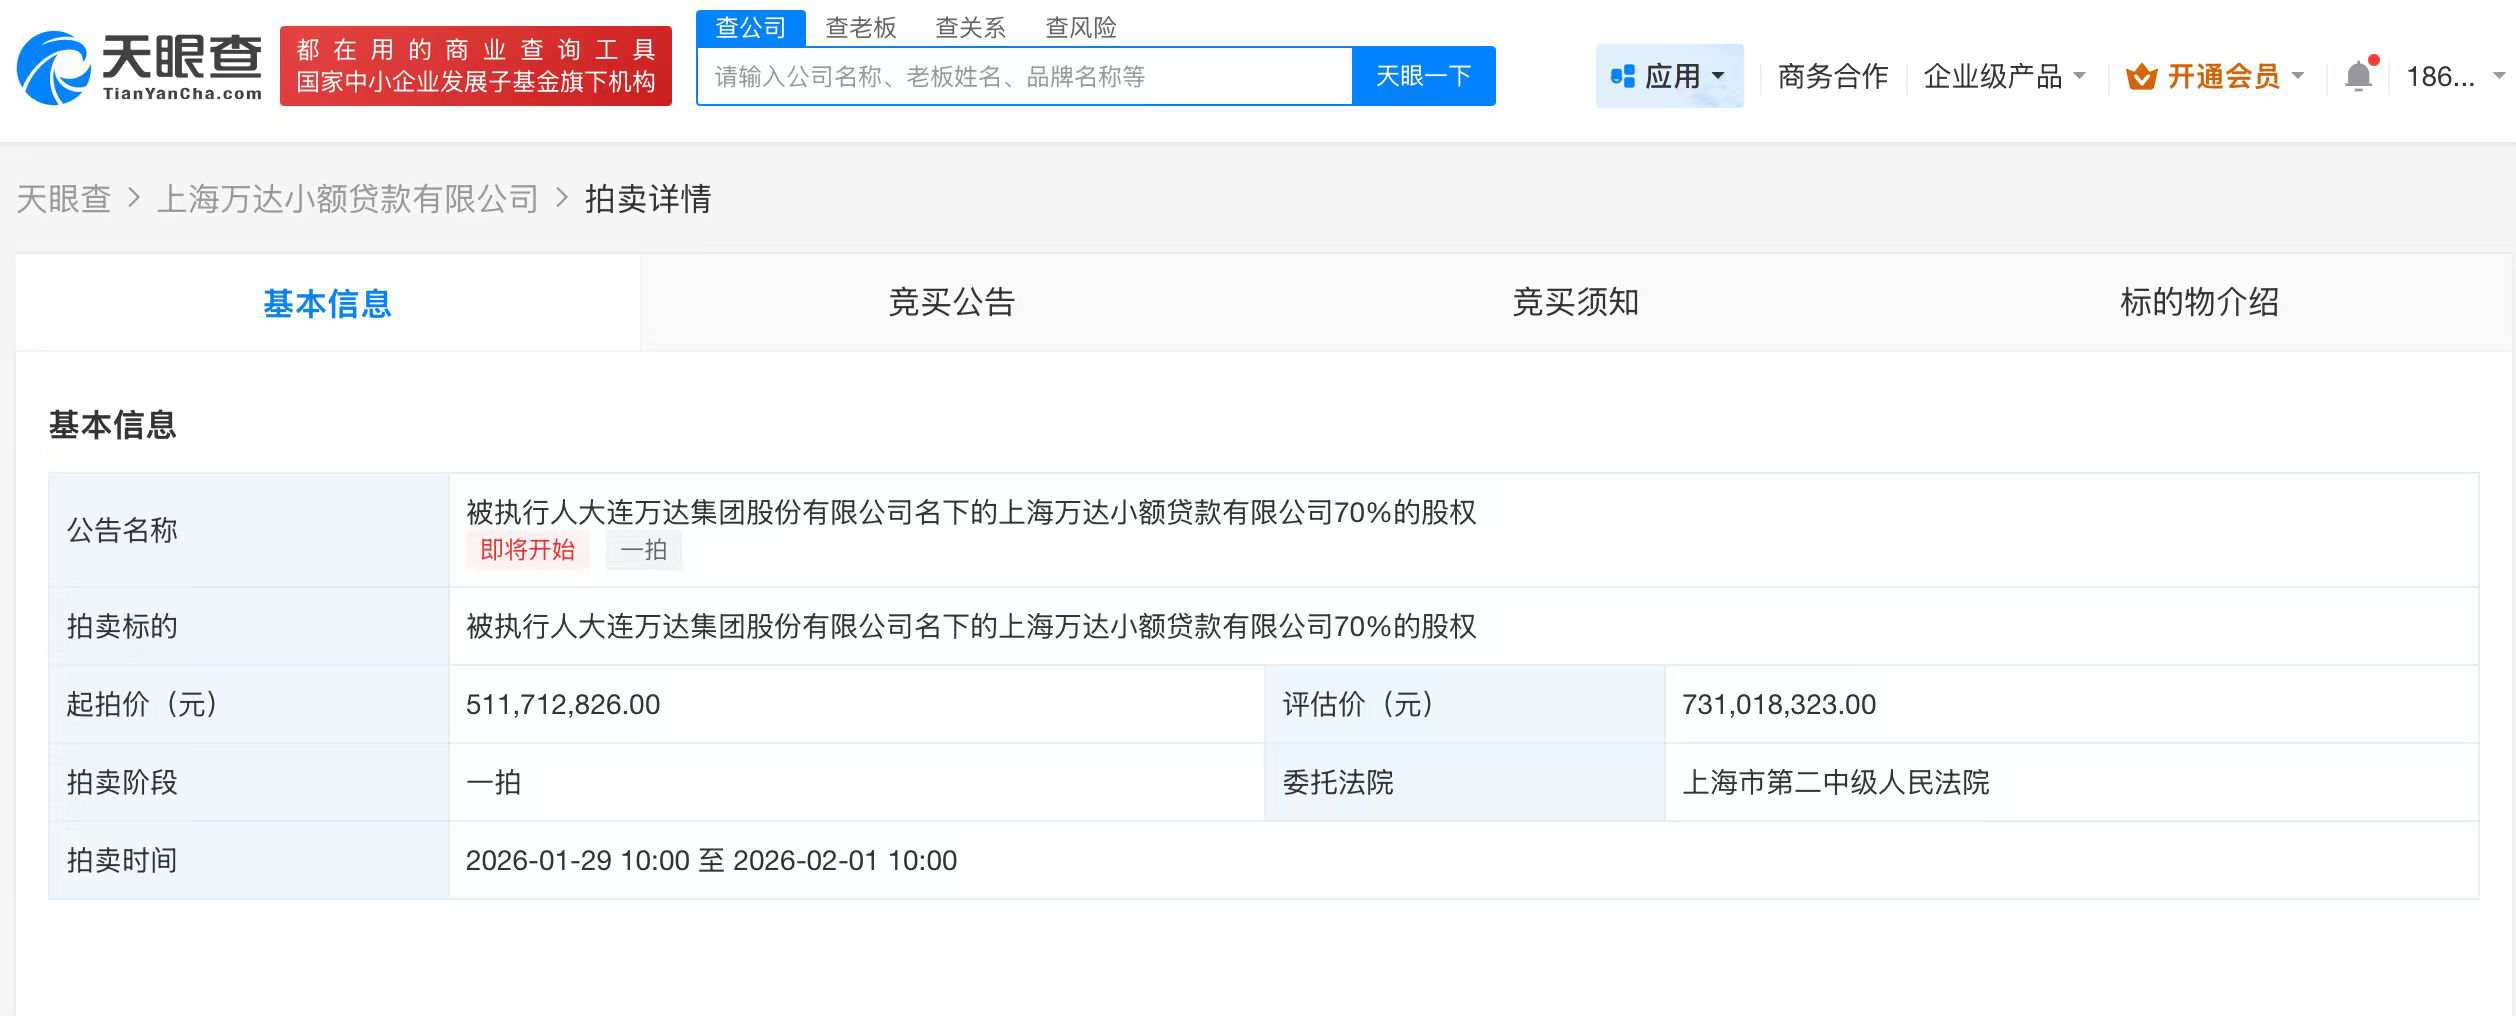Image resolution: width=2516 pixels, height=1016 pixels.
Task: Select the 查风险 search tab
Action: click(1082, 27)
